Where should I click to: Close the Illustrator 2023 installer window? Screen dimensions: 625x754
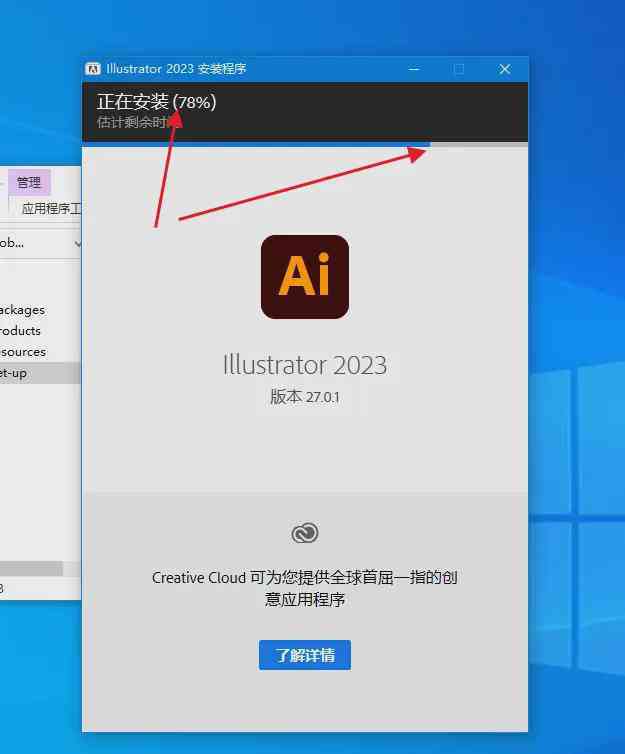click(504, 69)
